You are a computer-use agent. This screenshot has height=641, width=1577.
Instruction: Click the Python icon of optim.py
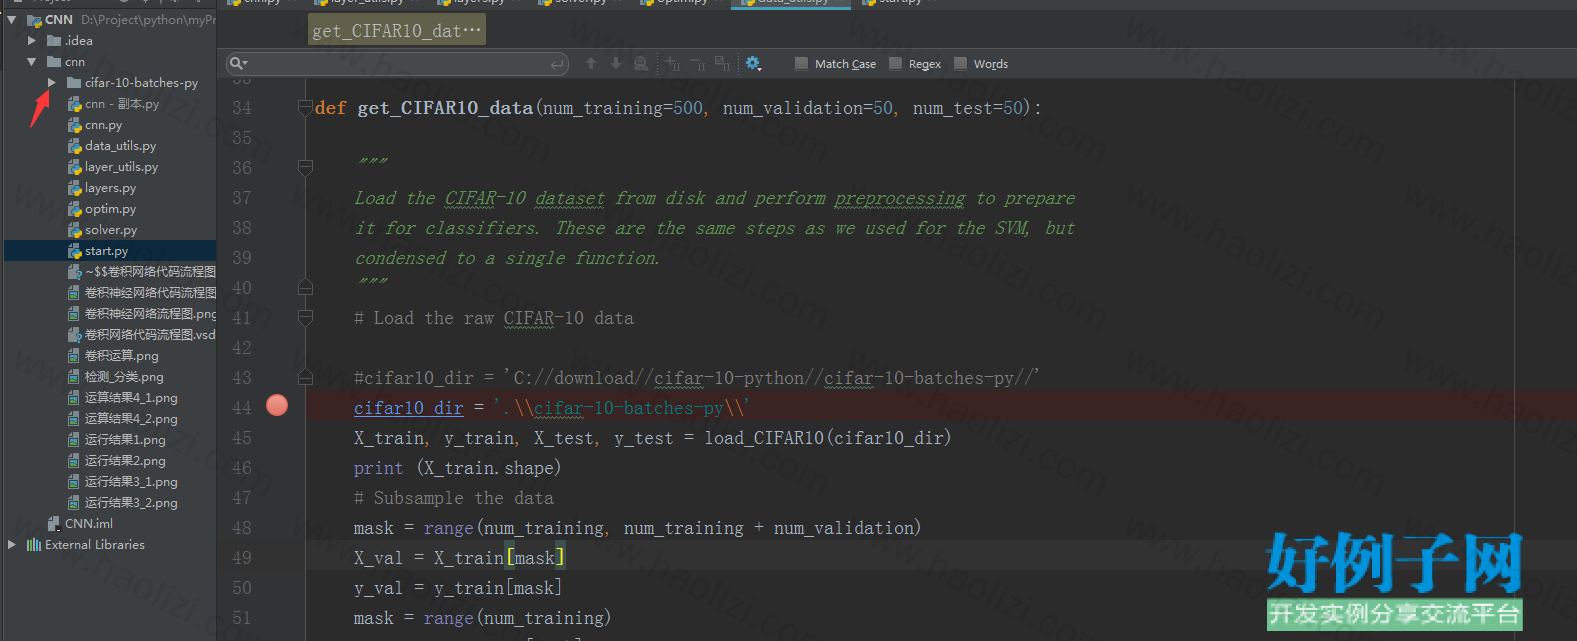pyautogui.click(x=74, y=209)
